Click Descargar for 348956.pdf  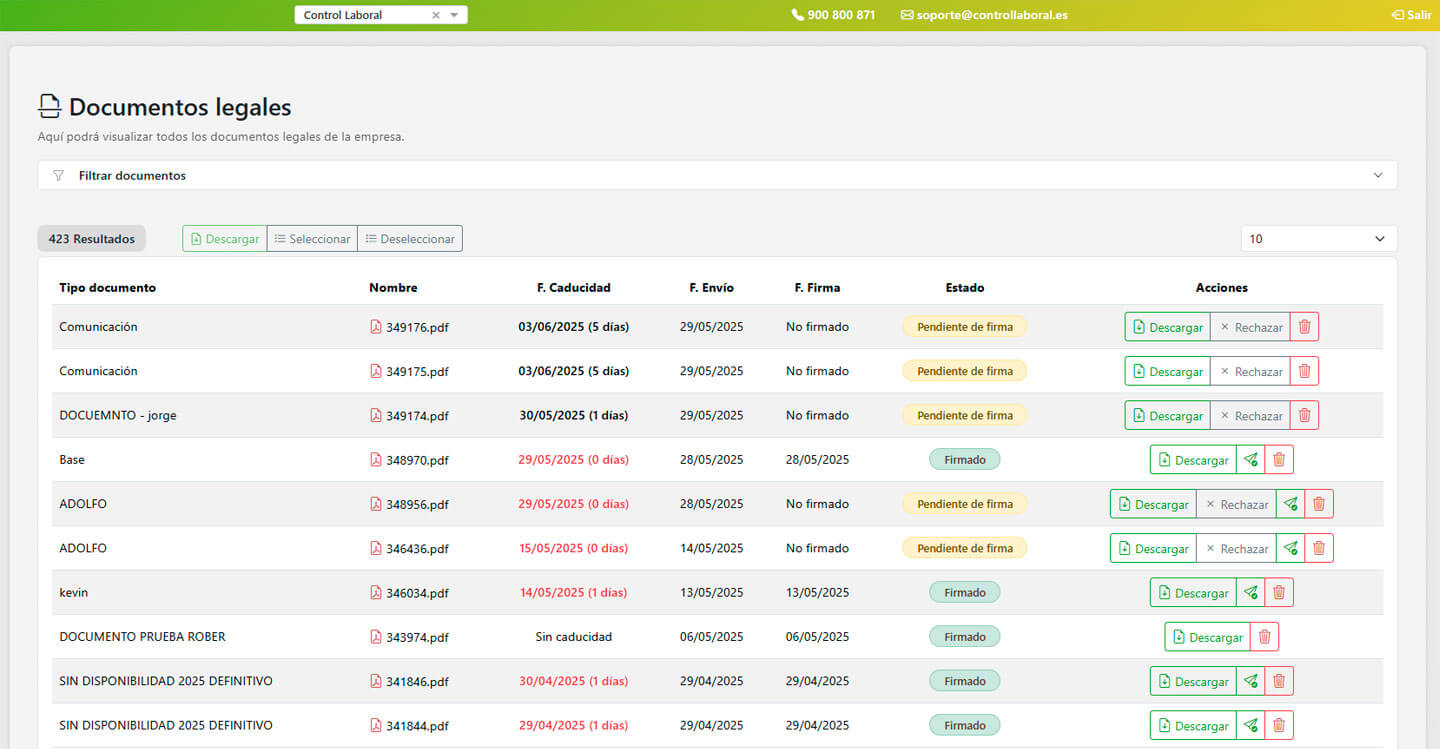tap(1153, 504)
